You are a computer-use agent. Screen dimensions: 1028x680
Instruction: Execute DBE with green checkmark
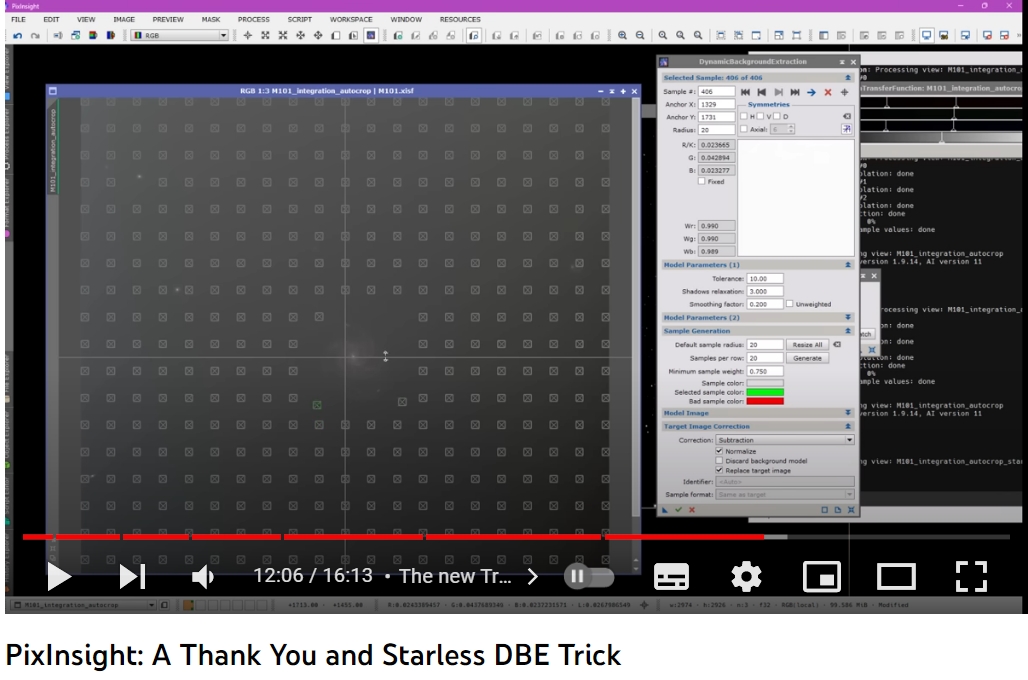[x=679, y=510]
